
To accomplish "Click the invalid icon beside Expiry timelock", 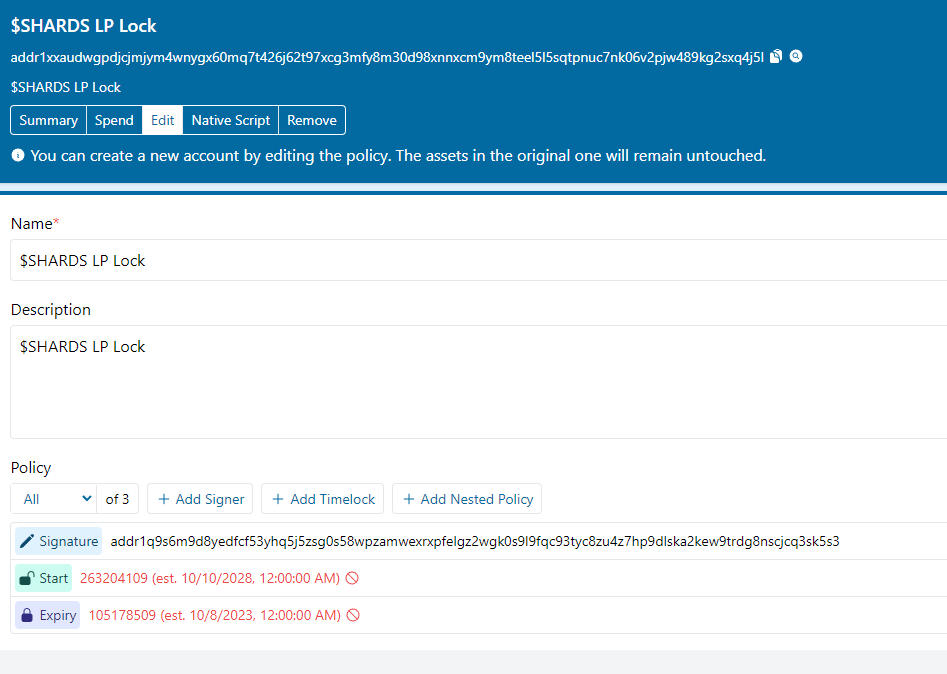I will tap(353, 615).
